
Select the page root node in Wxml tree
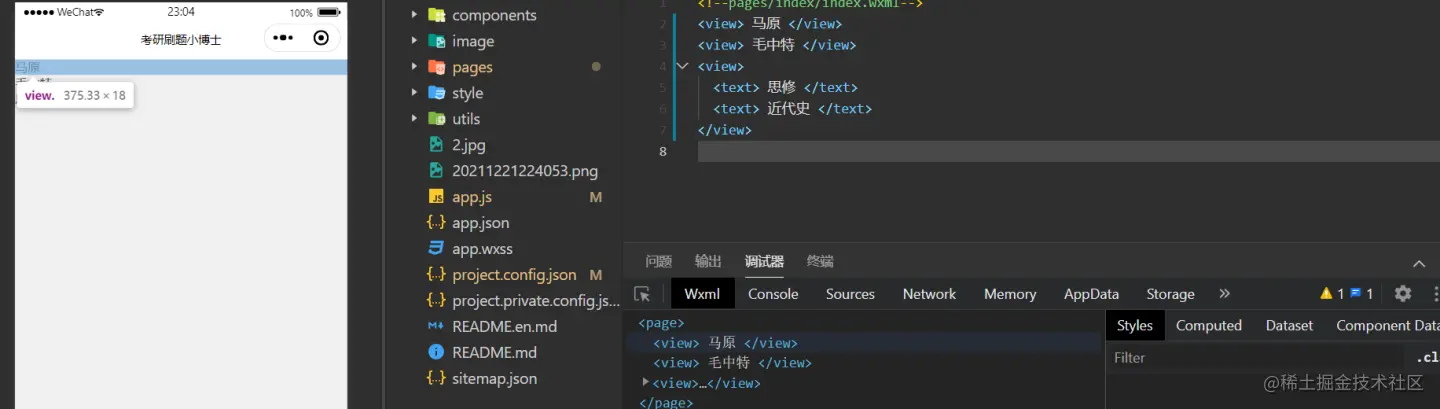point(661,323)
